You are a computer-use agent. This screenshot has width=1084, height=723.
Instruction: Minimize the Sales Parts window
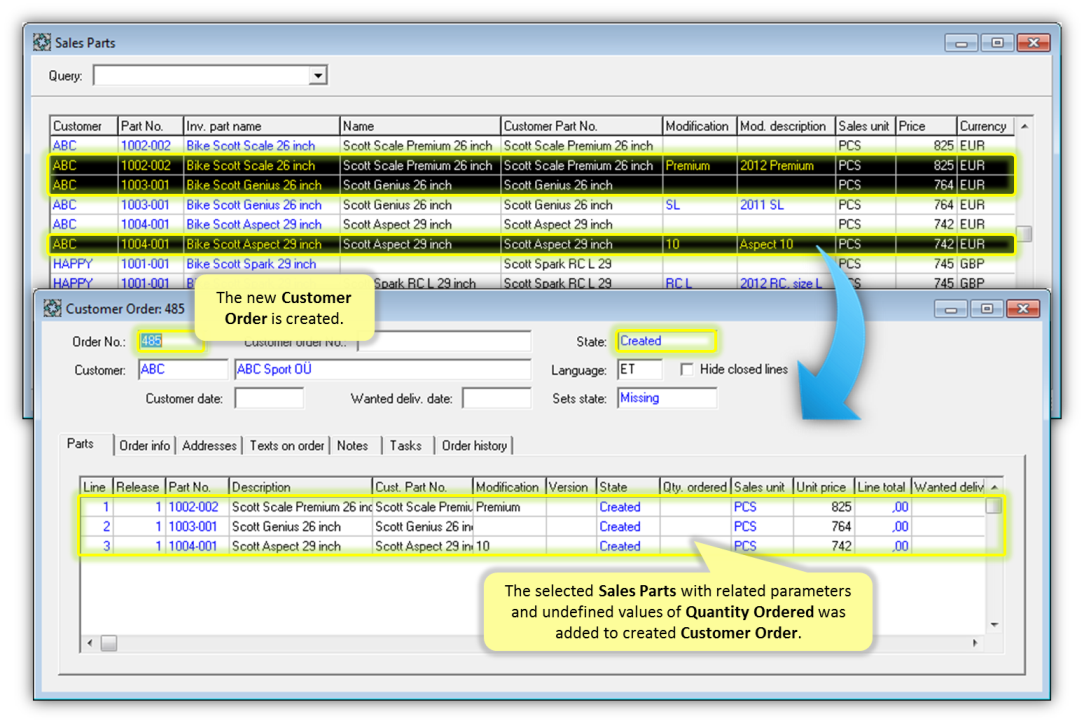[x=962, y=43]
